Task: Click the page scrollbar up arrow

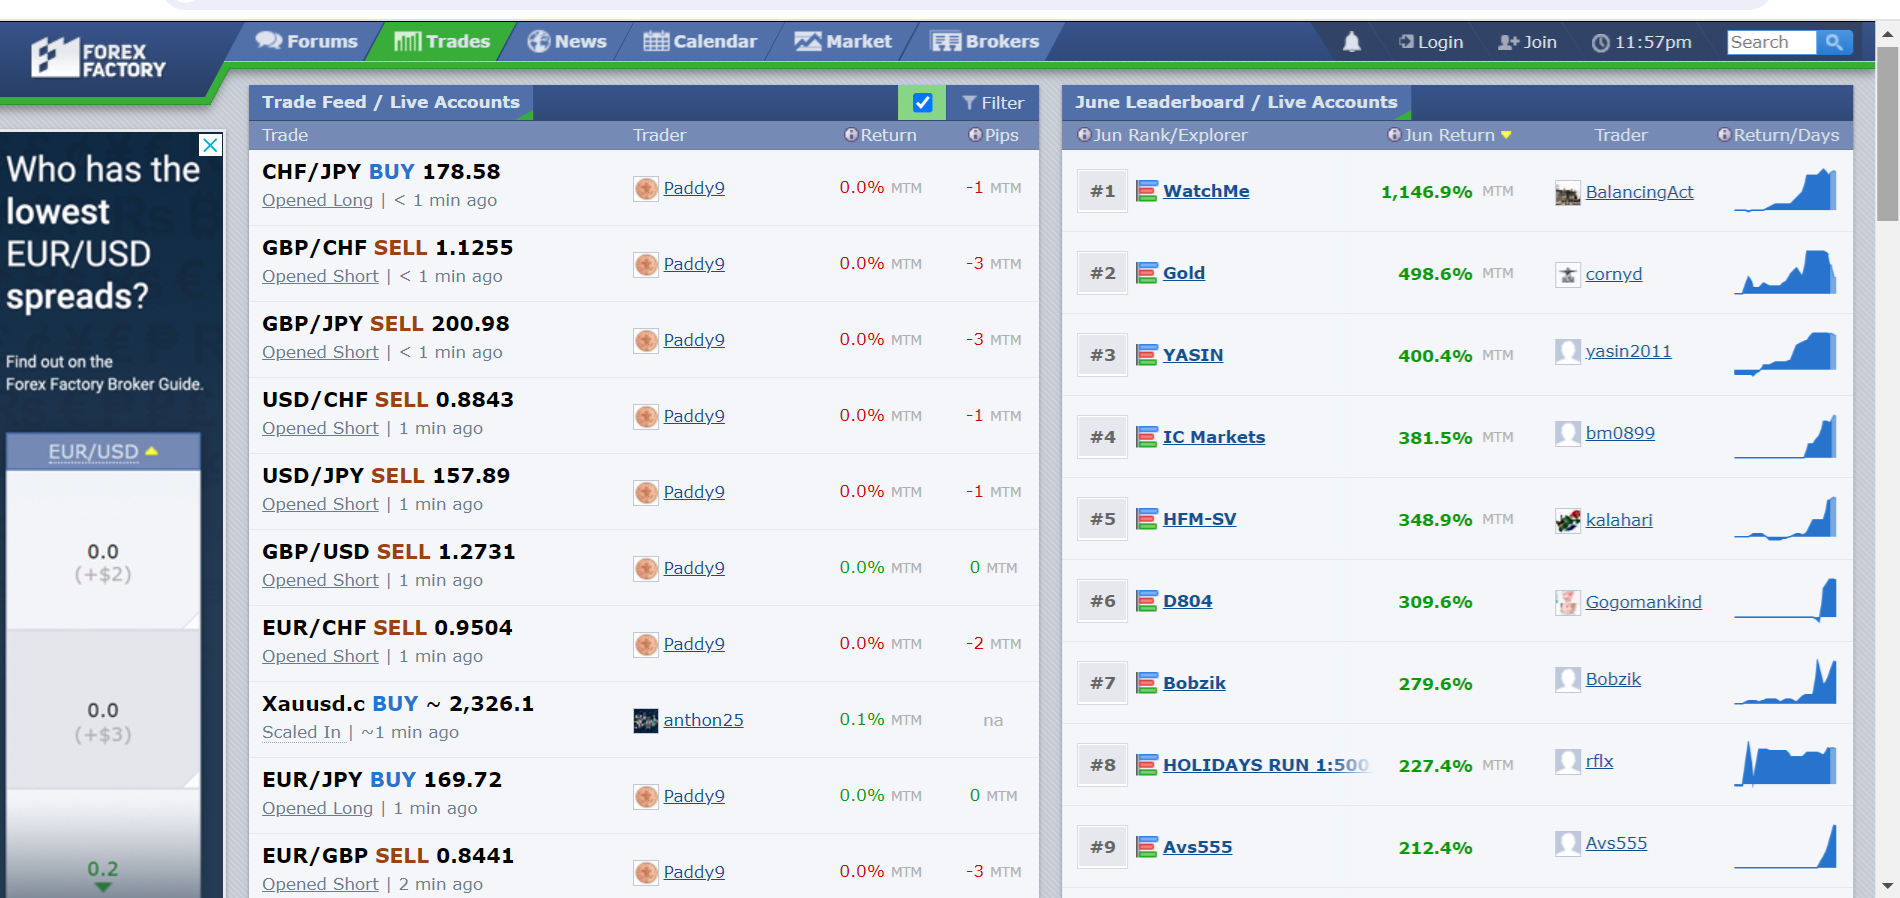Action: click(1888, 33)
